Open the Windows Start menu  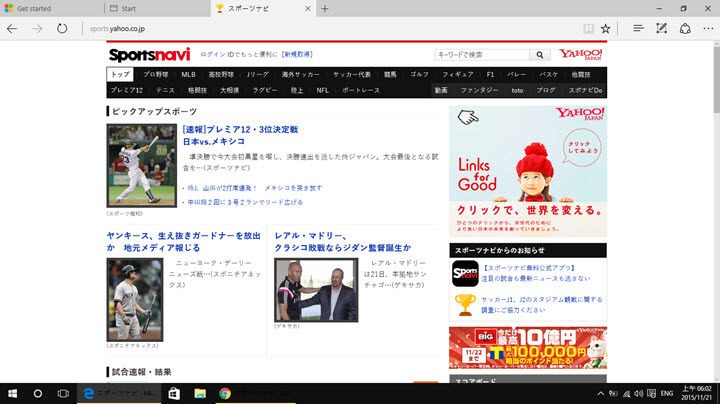click(x=12, y=393)
